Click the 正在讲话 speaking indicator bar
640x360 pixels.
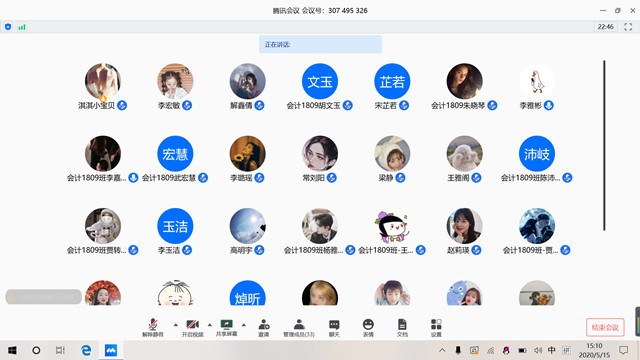tap(320, 44)
